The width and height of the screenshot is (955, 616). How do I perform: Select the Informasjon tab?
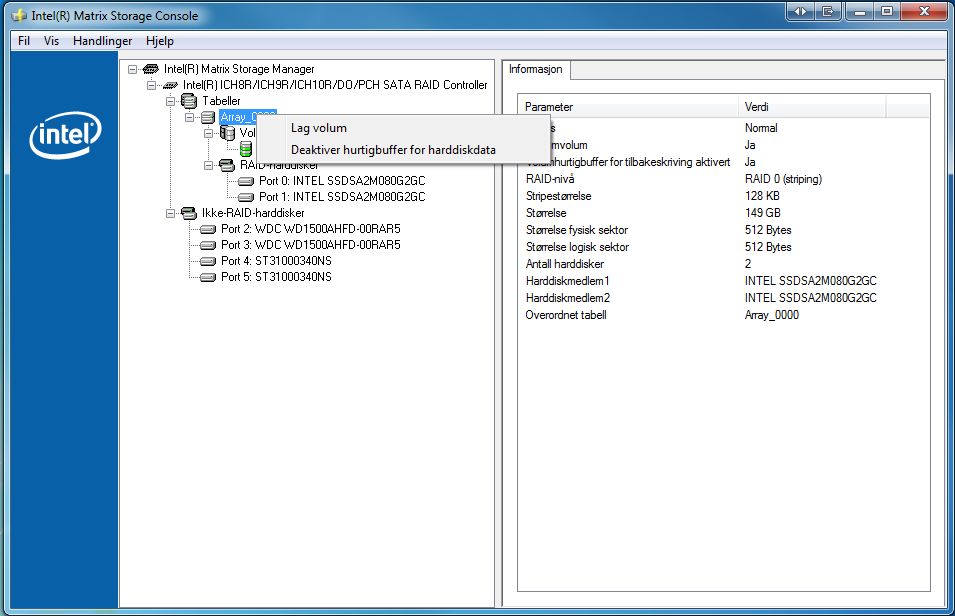535,69
